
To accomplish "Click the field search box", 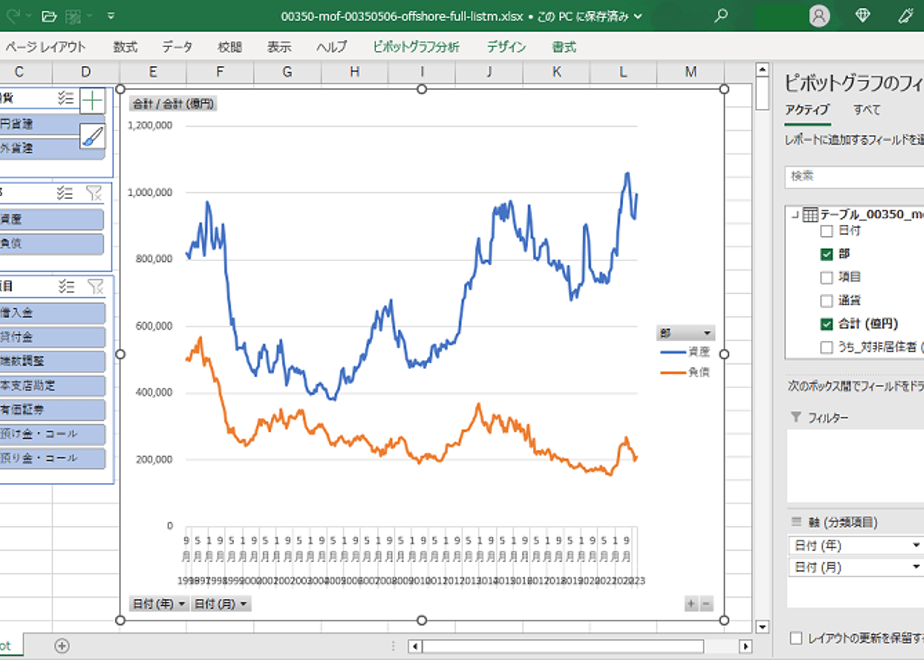I will point(854,176).
